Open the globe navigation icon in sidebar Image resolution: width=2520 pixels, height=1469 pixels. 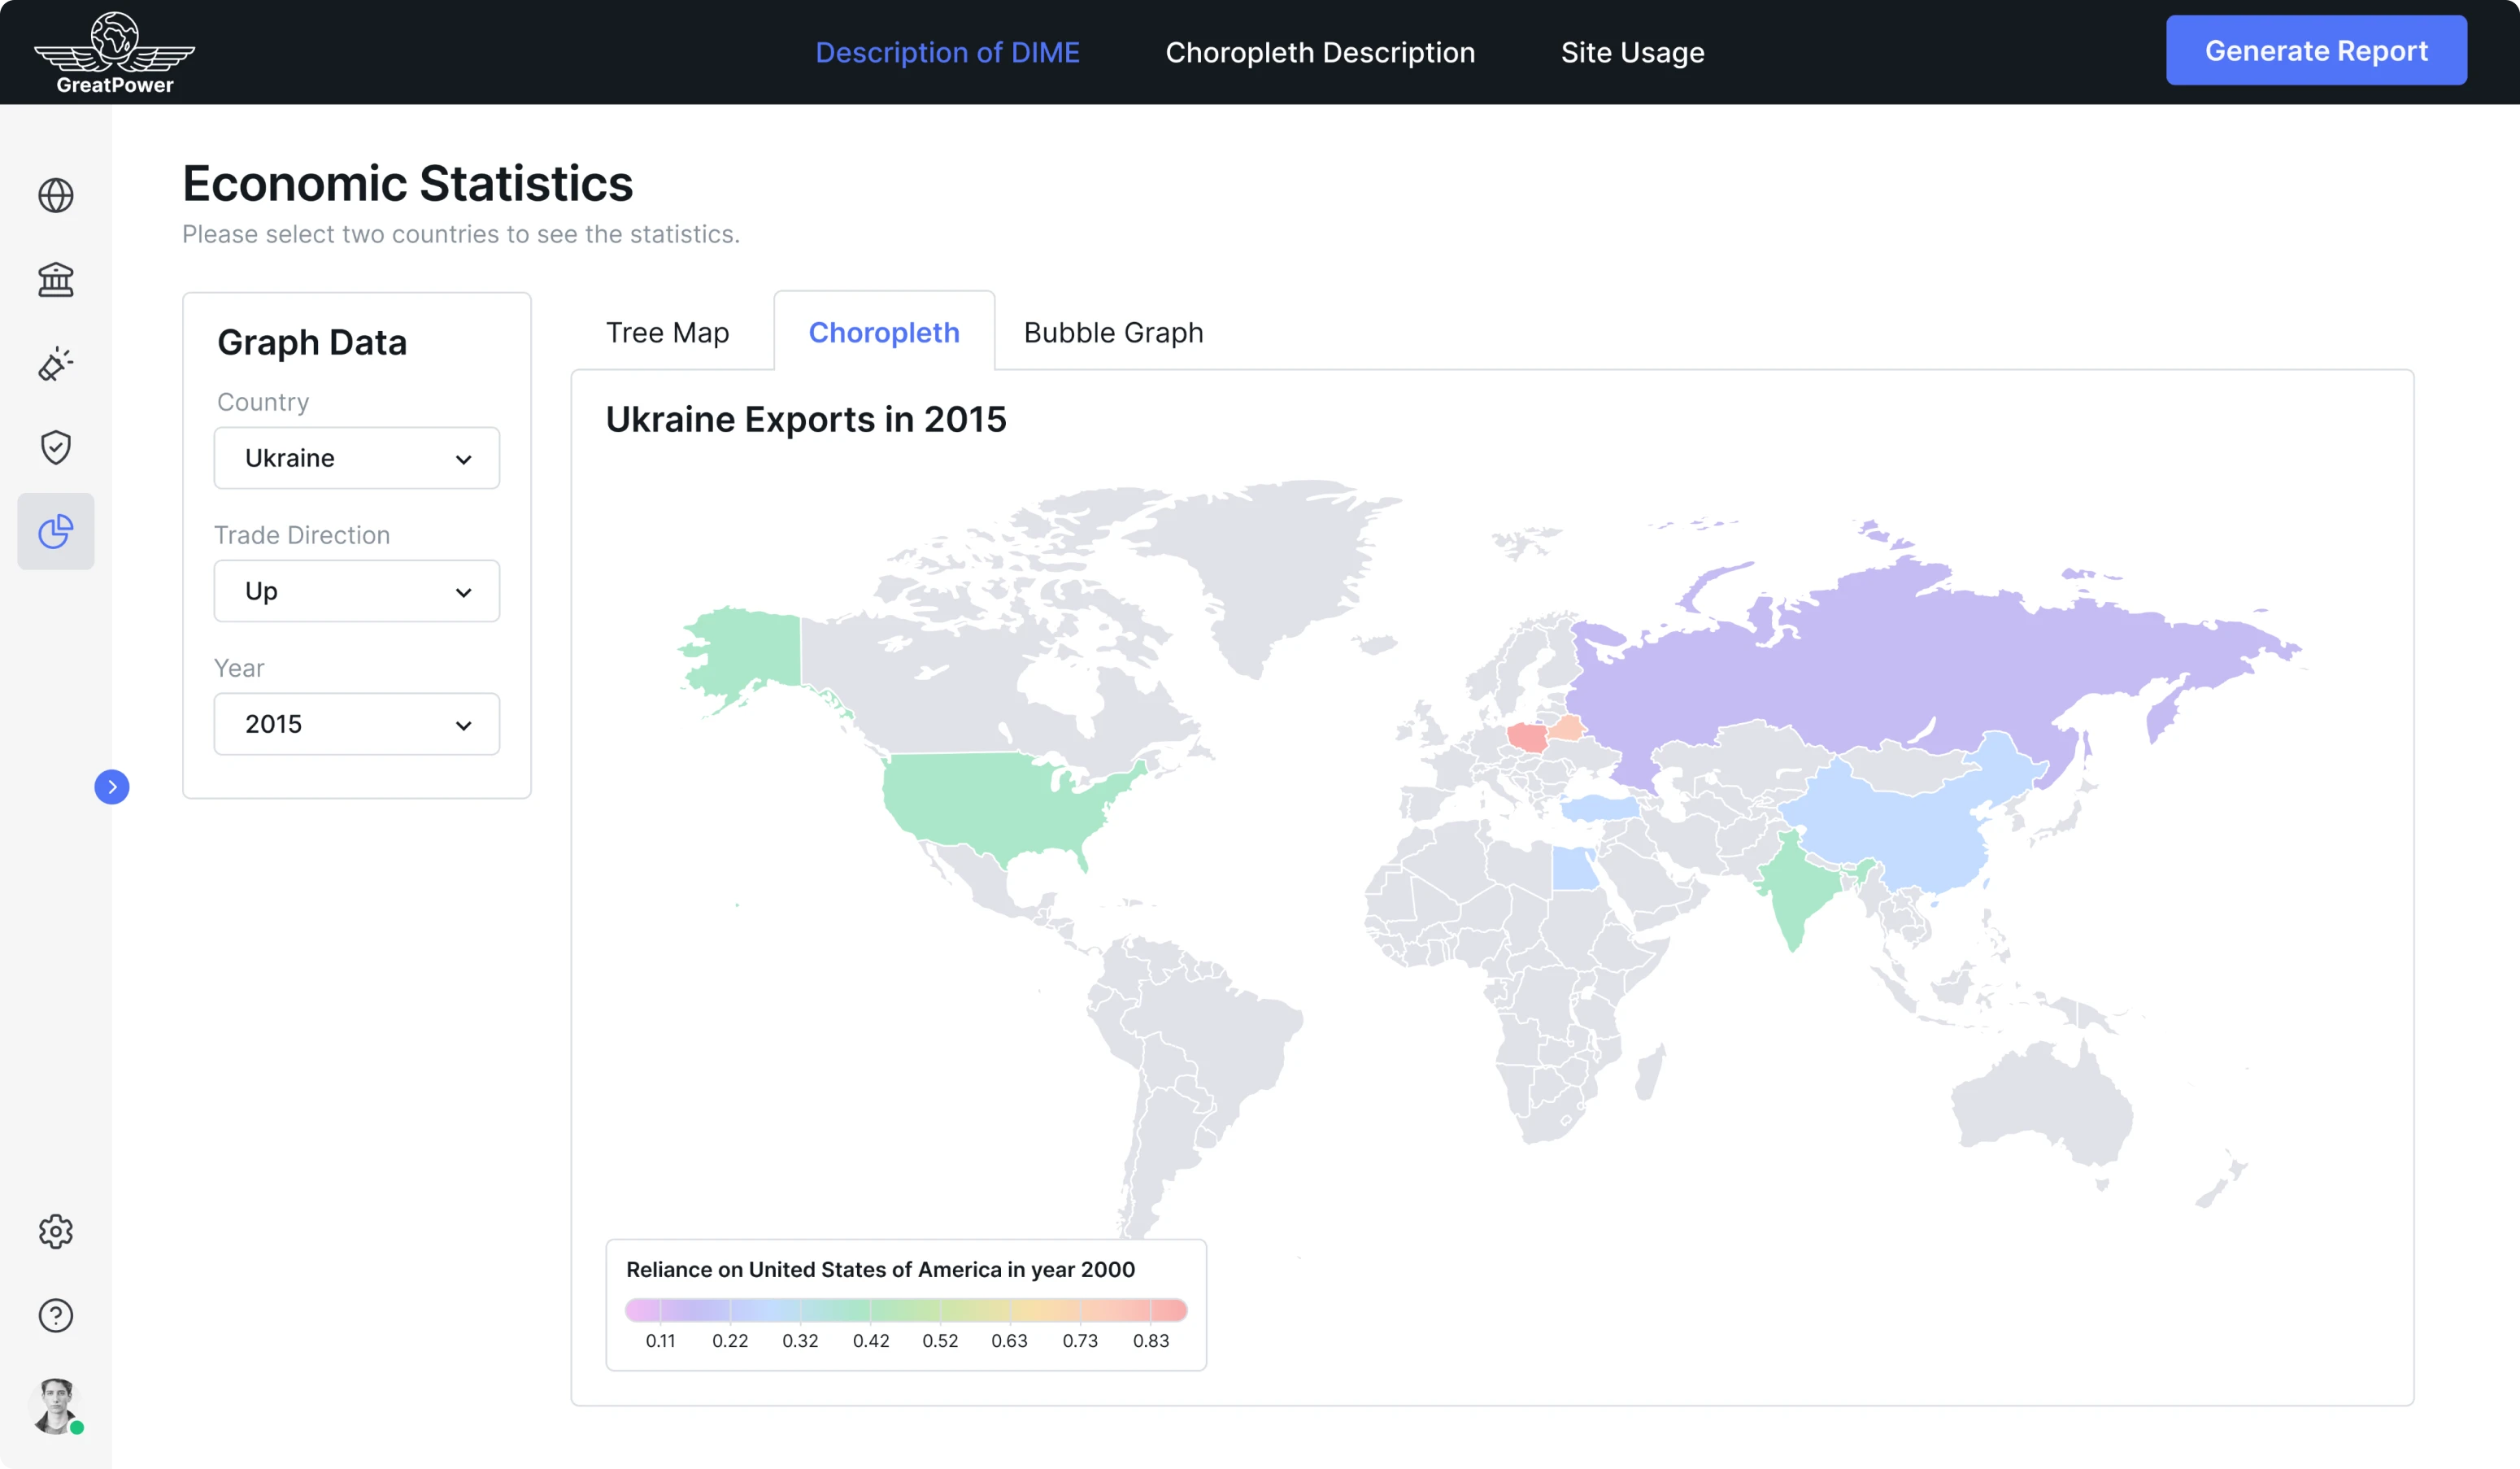point(56,196)
